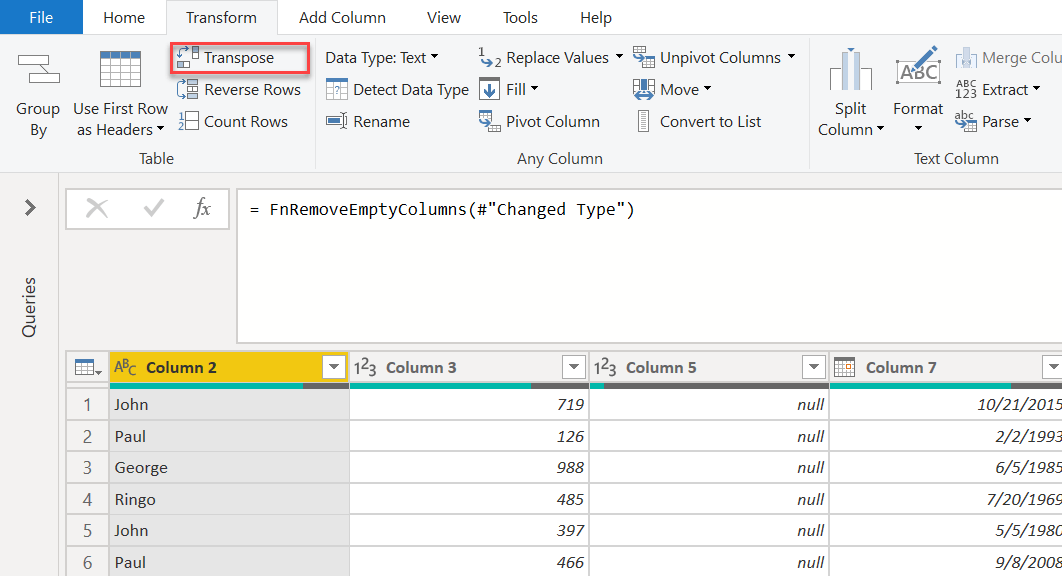The image size is (1062, 576).
Task: Click the Convert to List icon
Action: click(643, 121)
